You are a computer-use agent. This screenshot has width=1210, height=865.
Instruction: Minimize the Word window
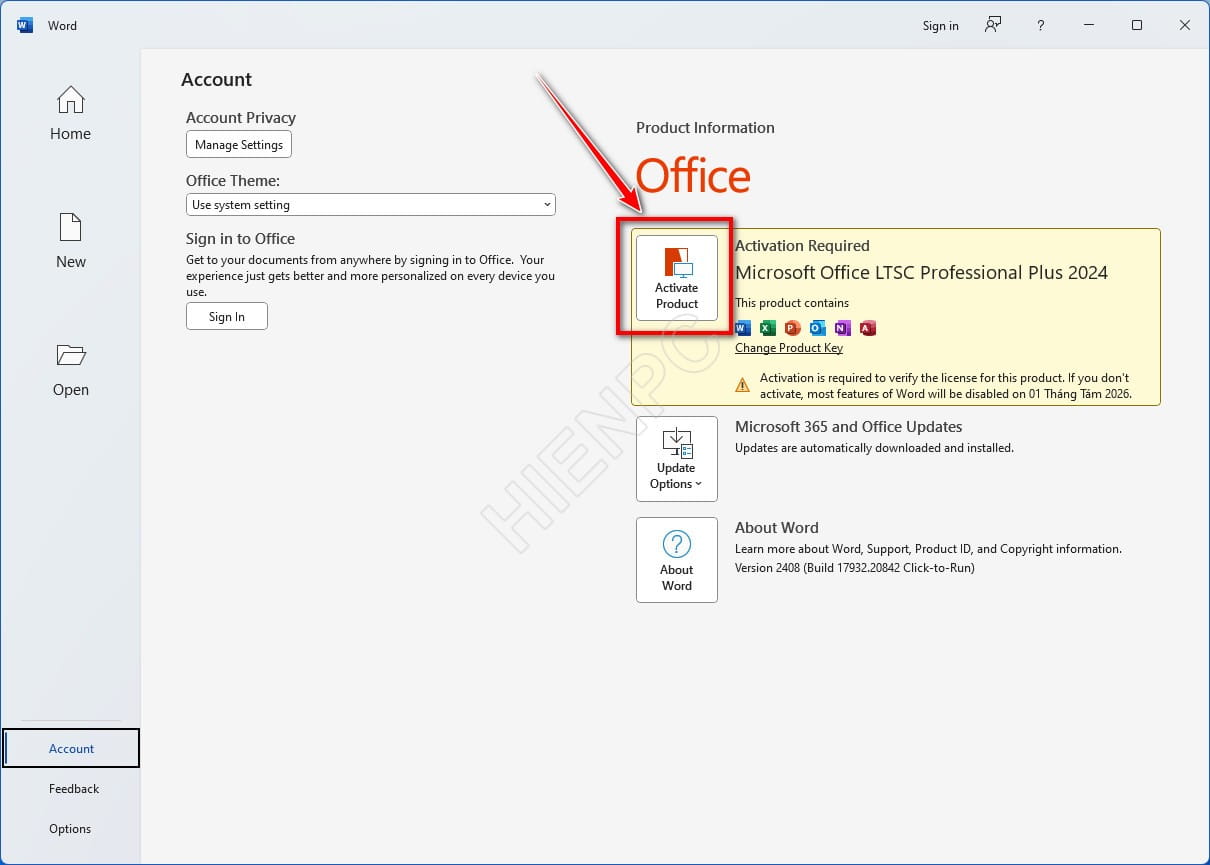coord(1089,25)
